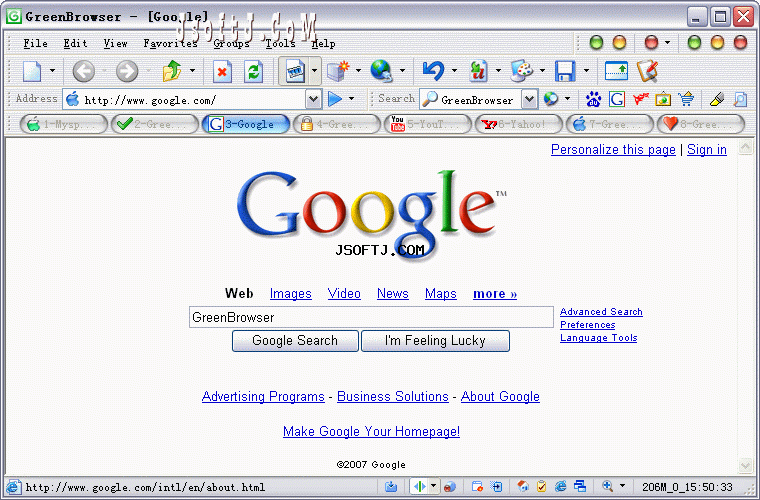Click the red globe status bar icon

pyautogui.click(x=450, y=486)
